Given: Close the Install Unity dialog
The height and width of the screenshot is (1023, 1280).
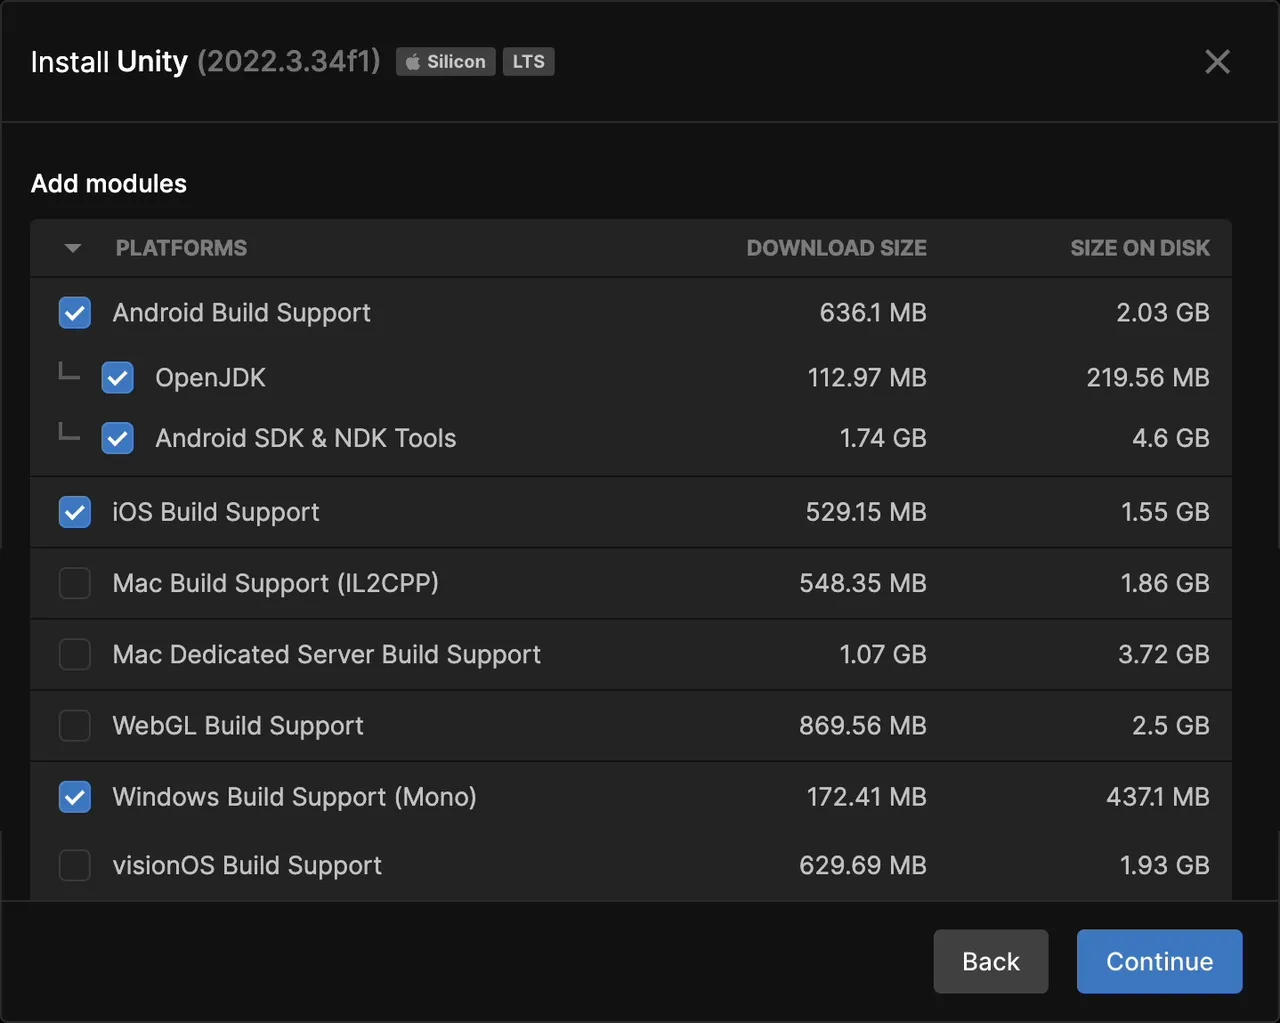Looking at the screenshot, I should (x=1217, y=61).
